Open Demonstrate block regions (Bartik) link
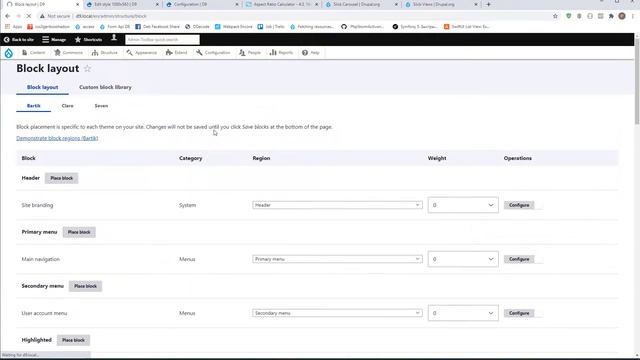This screenshot has width=640, height=360. coord(57,138)
